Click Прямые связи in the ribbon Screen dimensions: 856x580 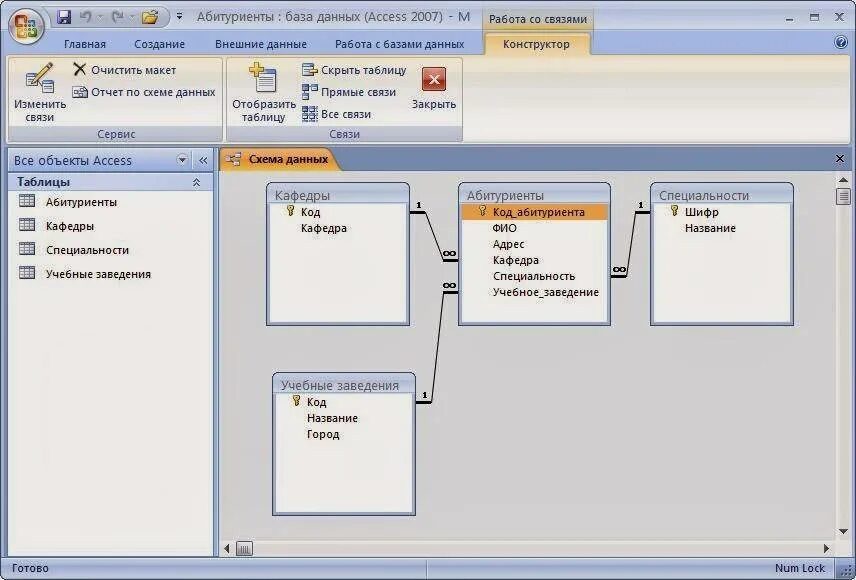click(349, 92)
